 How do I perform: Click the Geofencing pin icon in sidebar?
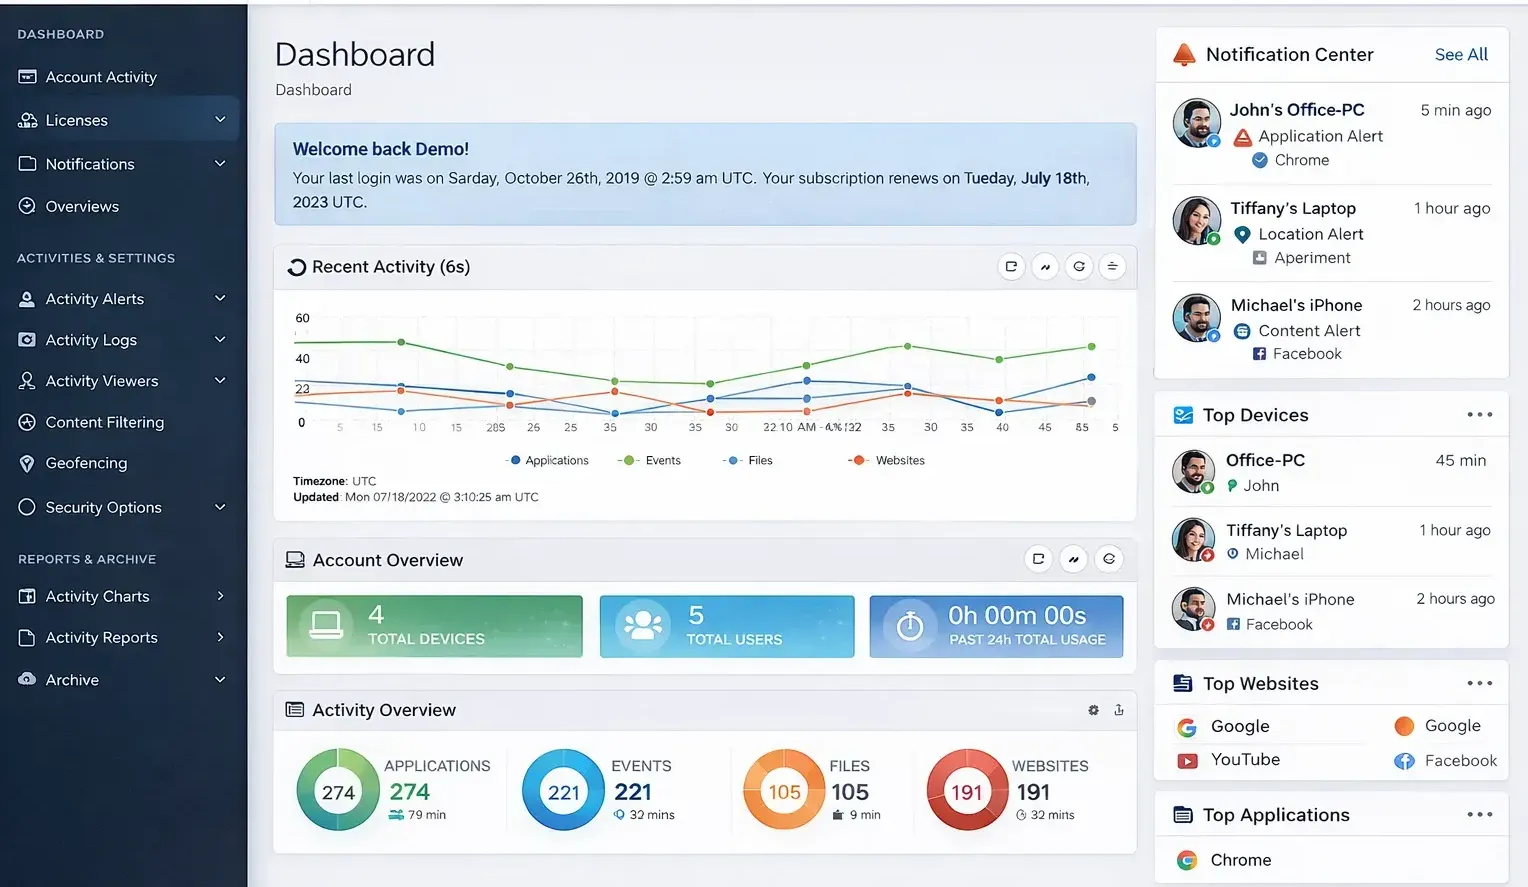click(x=27, y=463)
